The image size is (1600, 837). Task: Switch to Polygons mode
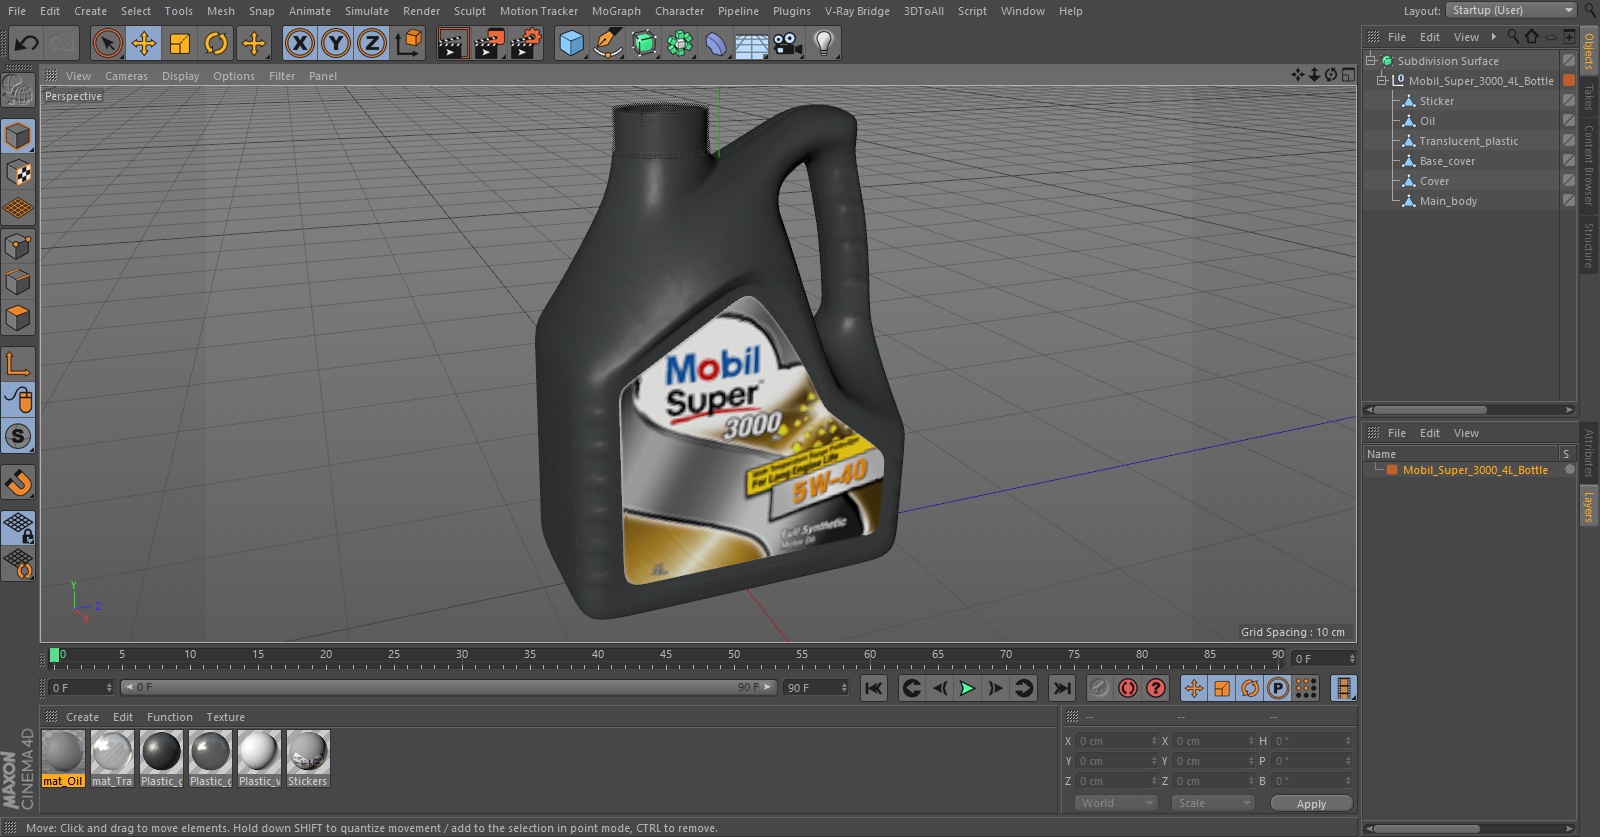(x=18, y=318)
